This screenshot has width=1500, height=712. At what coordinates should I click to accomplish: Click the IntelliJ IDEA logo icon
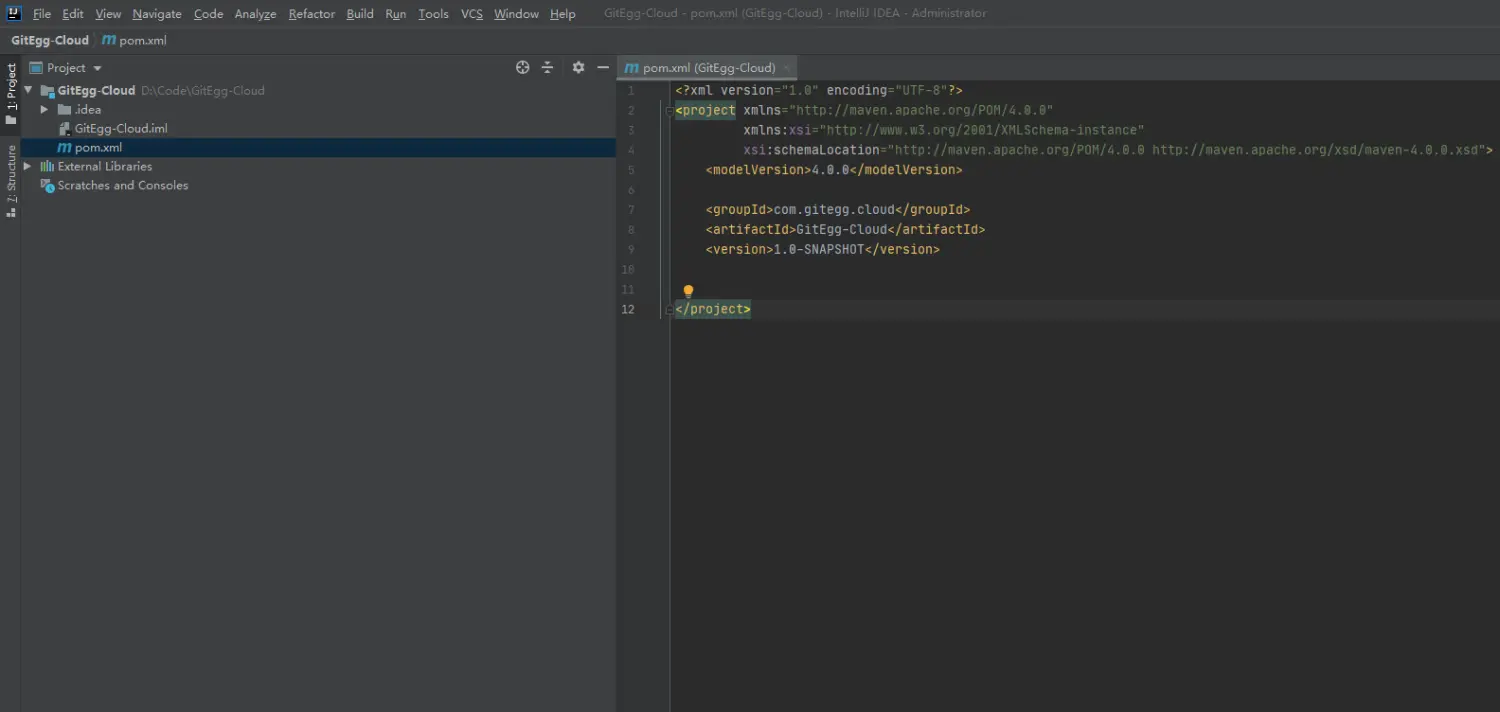click(x=14, y=13)
